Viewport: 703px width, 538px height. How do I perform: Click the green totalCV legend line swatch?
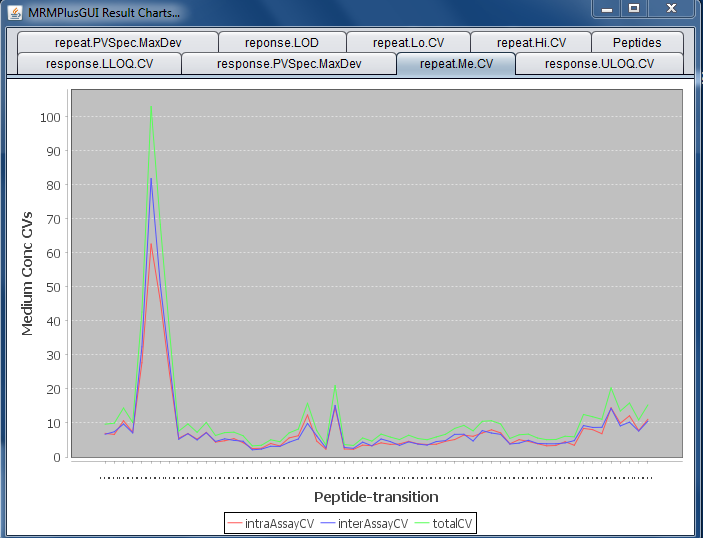click(x=422, y=524)
